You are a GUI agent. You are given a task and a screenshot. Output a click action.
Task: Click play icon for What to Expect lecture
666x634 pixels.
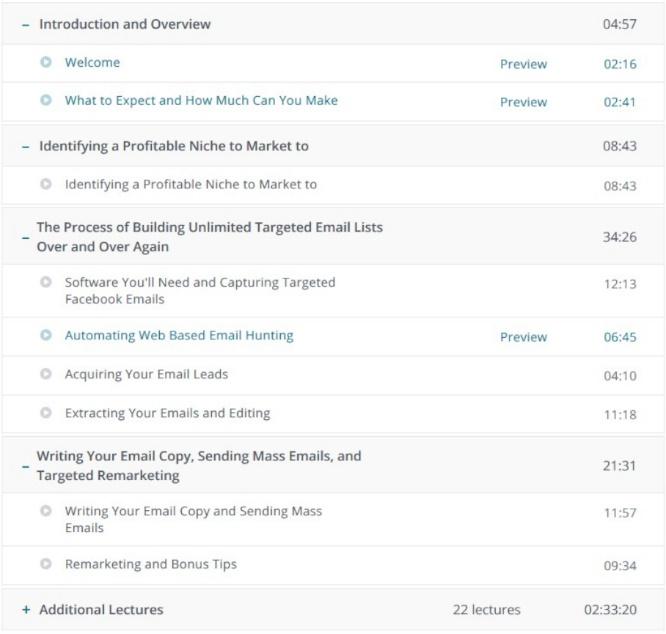pyautogui.click(x=46, y=100)
